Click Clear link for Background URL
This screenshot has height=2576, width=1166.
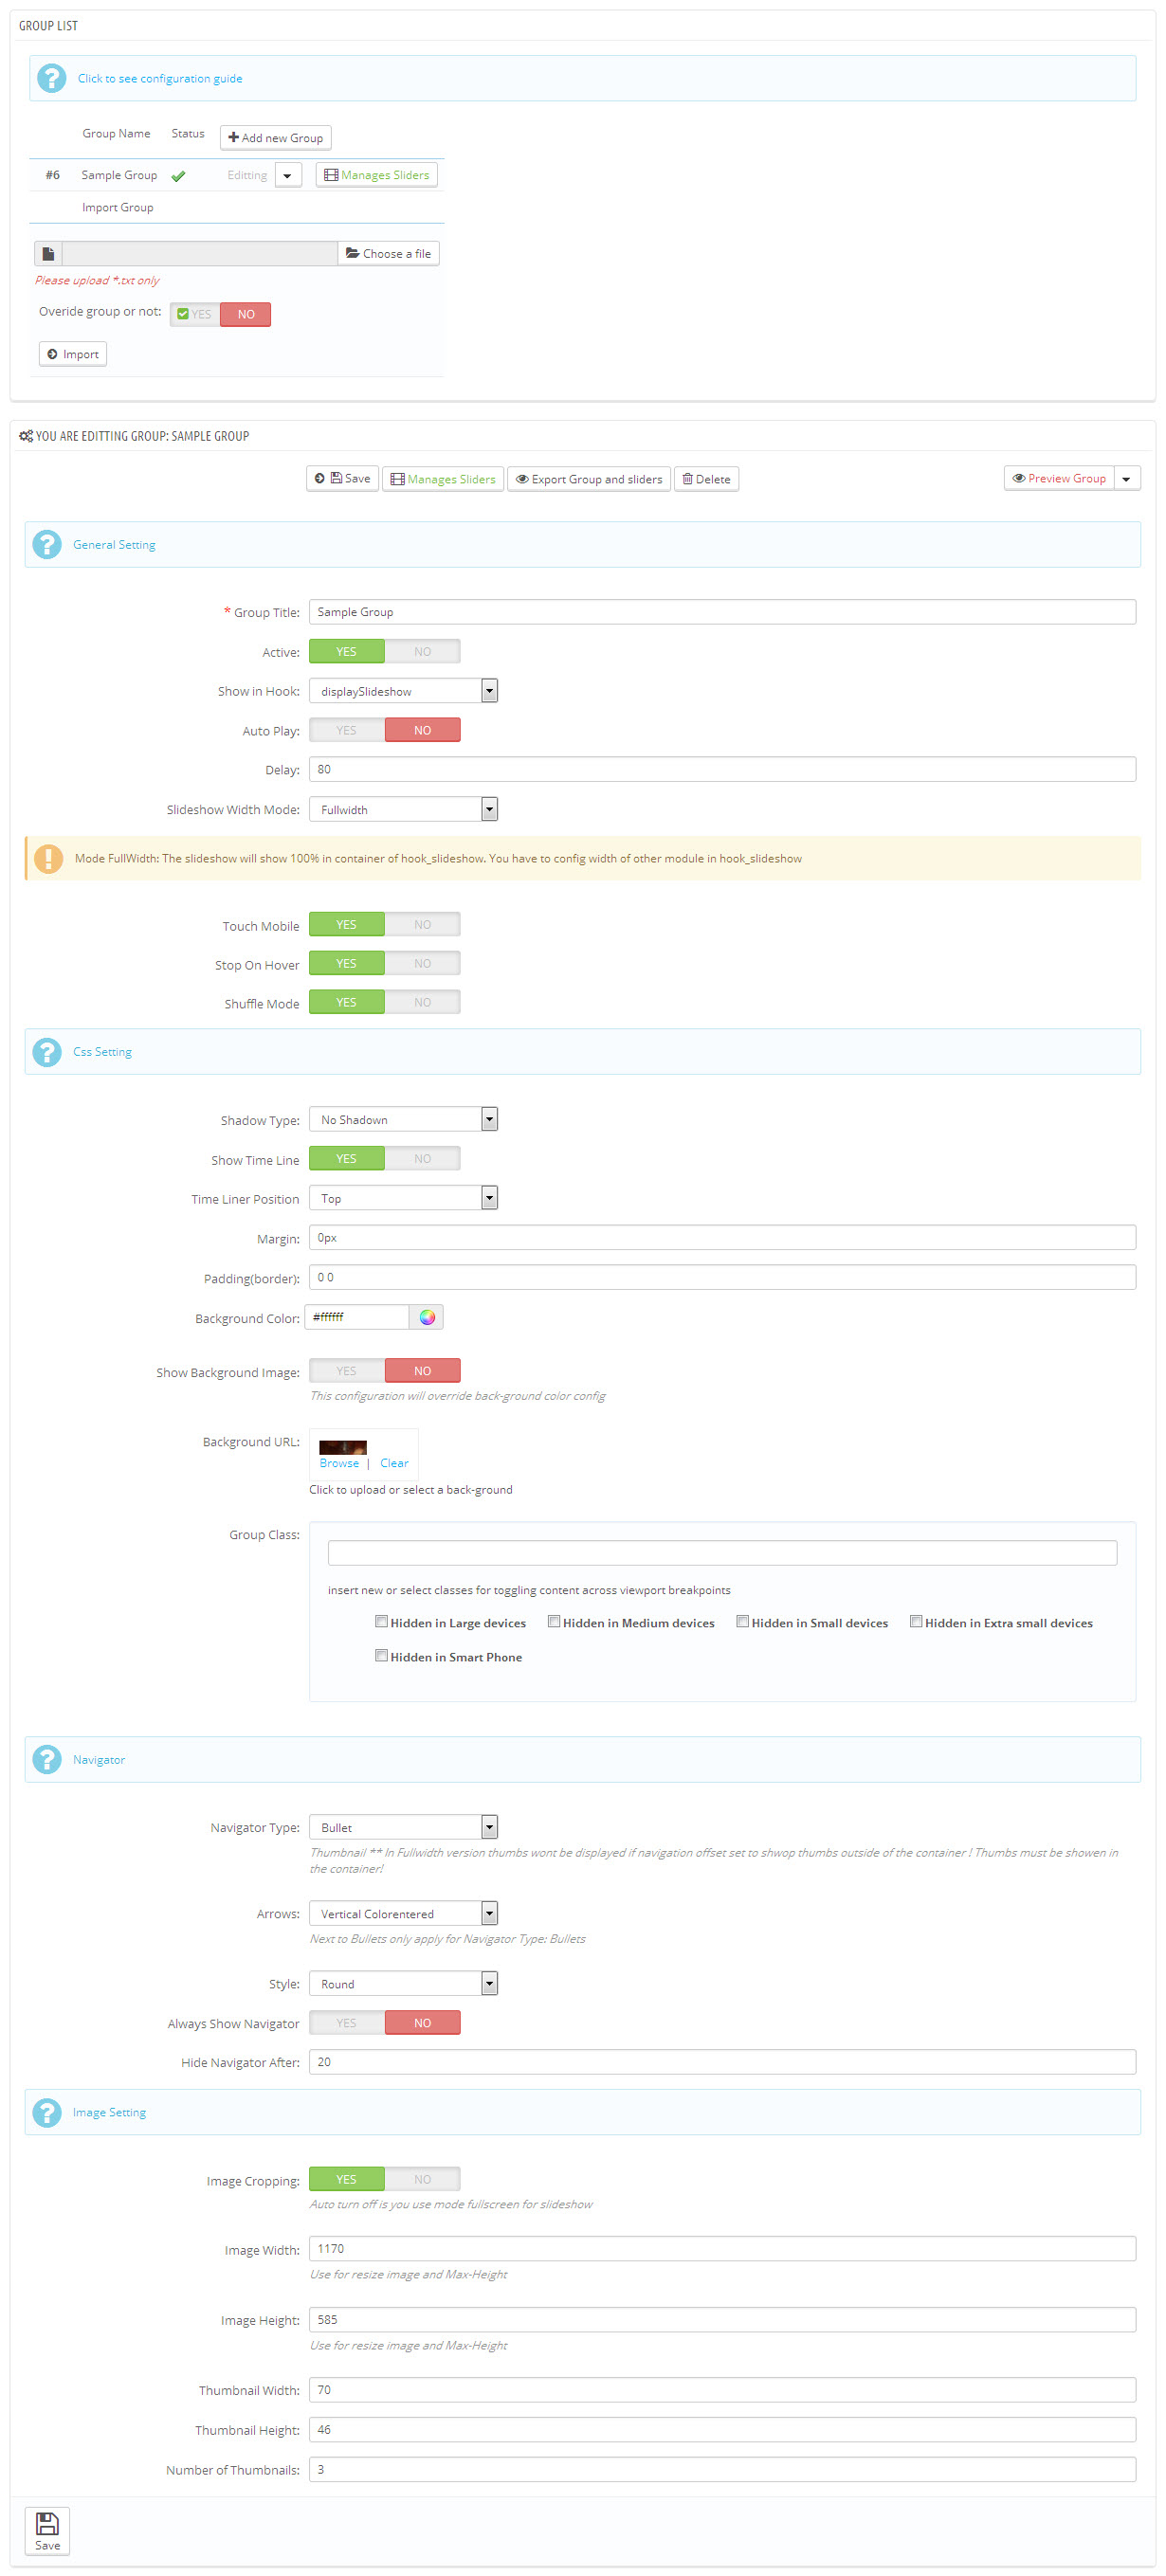pos(394,1463)
